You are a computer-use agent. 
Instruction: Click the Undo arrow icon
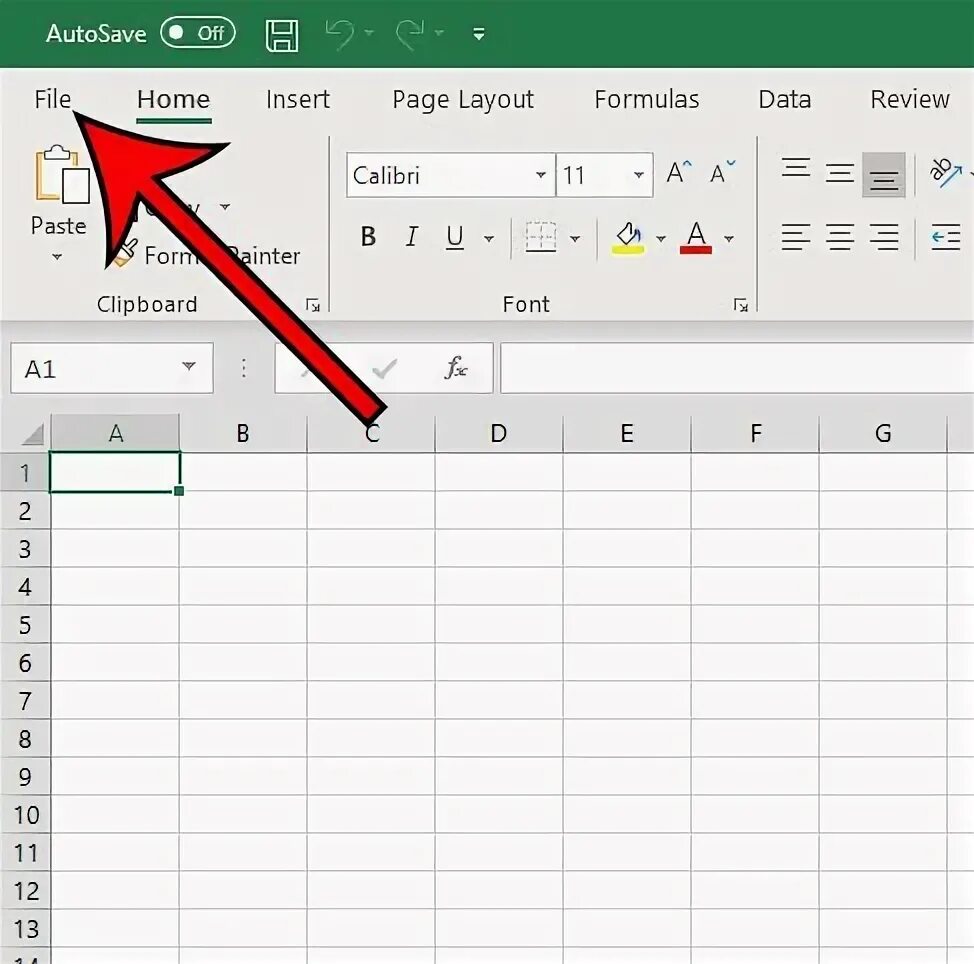(340, 33)
